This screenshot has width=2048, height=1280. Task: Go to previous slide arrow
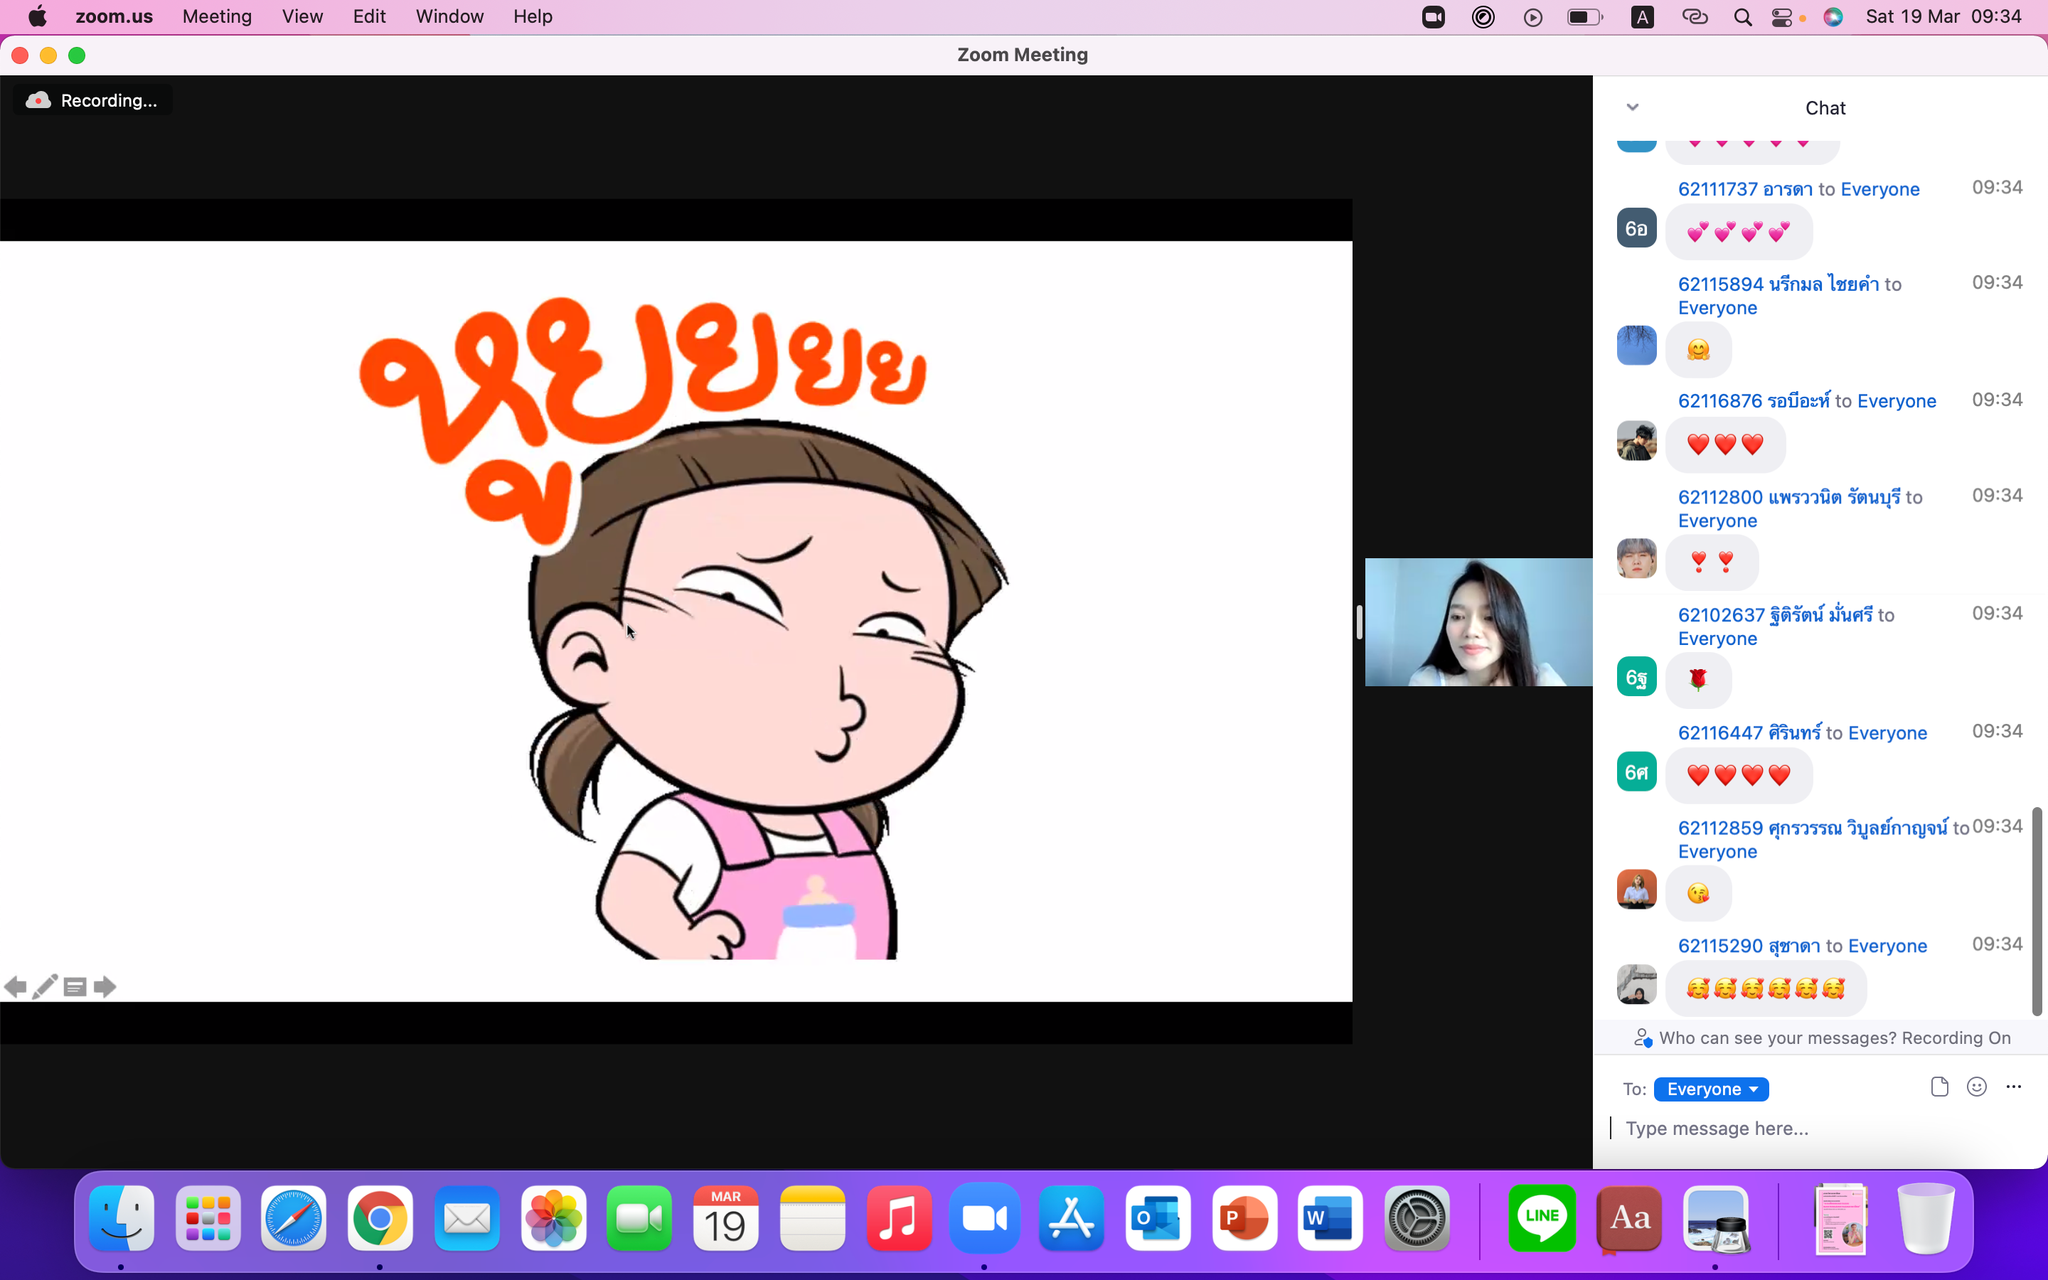coord(15,987)
